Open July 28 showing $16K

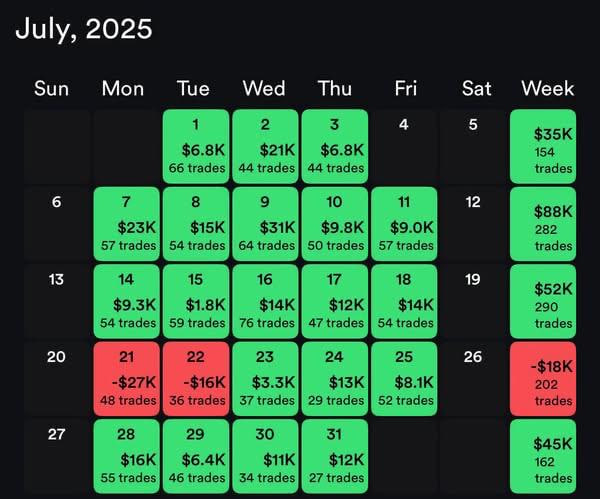(x=123, y=456)
